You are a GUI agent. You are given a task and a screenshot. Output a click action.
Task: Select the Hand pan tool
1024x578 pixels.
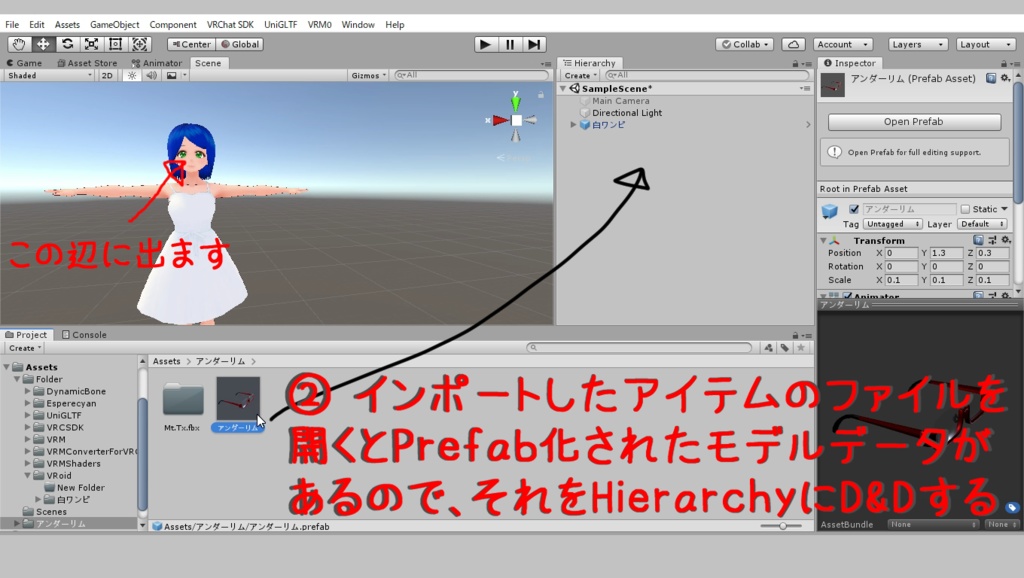pos(18,44)
